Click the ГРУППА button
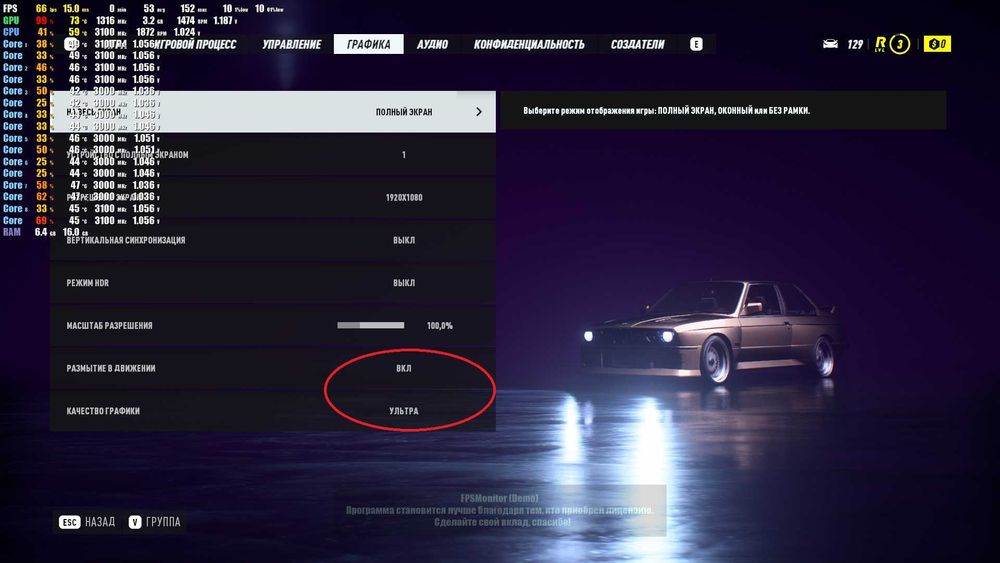Screen dimensions: 1000x563 163,522
